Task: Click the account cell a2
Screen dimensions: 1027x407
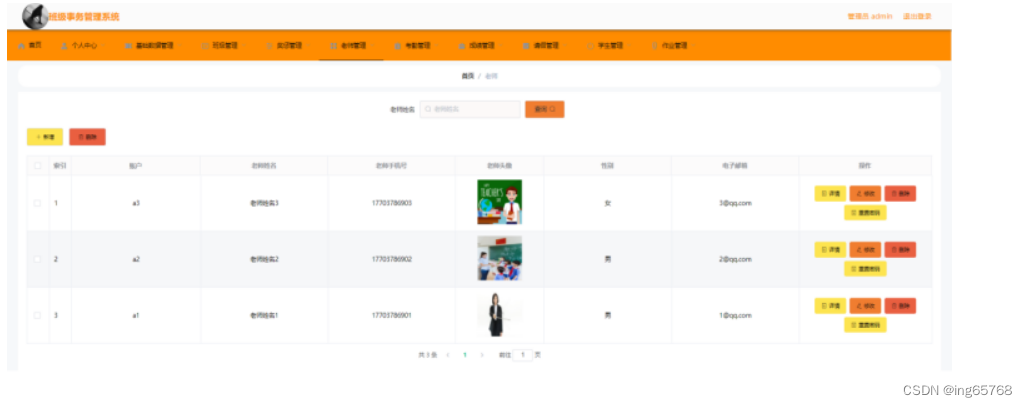Action: [136, 259]
